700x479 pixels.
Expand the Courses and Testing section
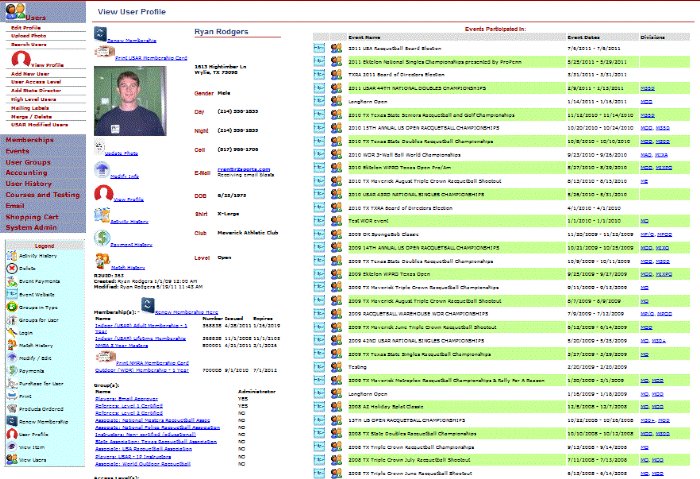[x=42, y=195]
